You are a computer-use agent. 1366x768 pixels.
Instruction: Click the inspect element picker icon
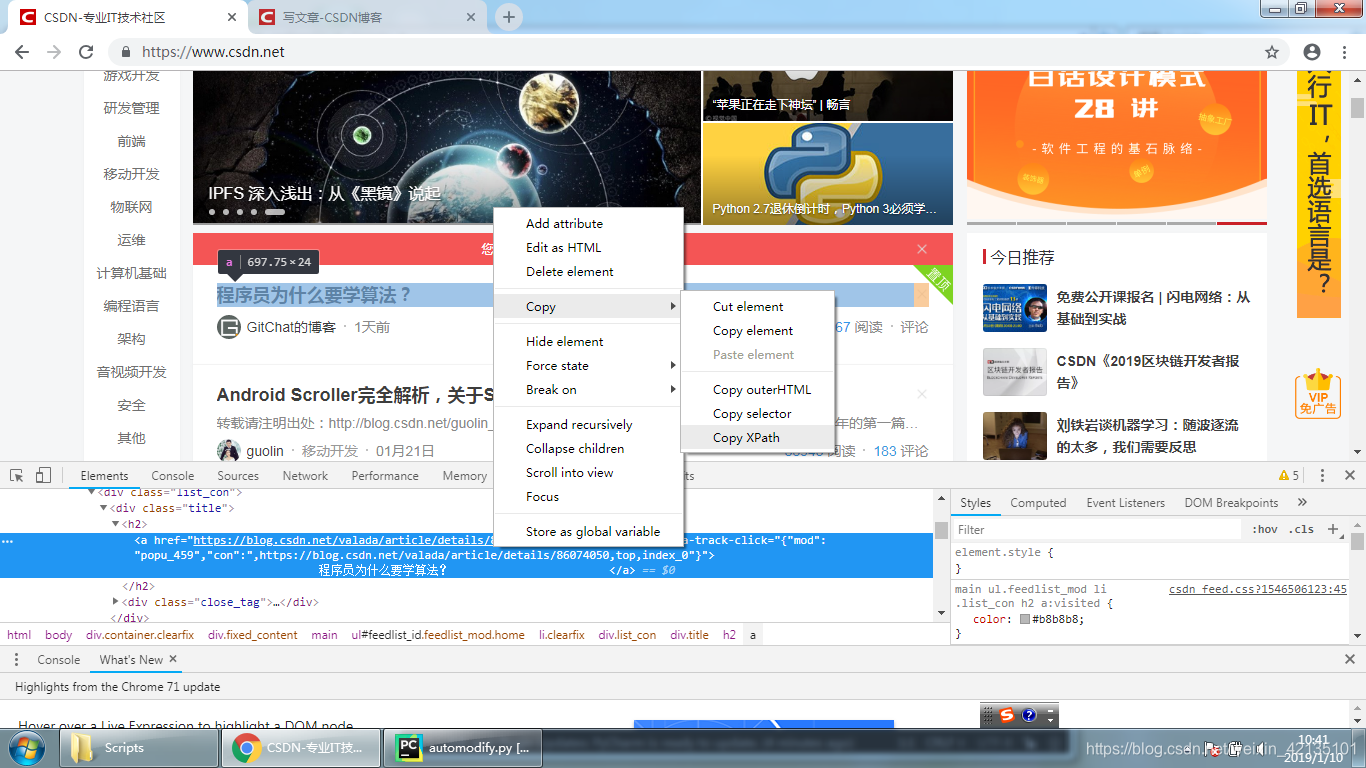pyautogui.click(x=17, y=475)
